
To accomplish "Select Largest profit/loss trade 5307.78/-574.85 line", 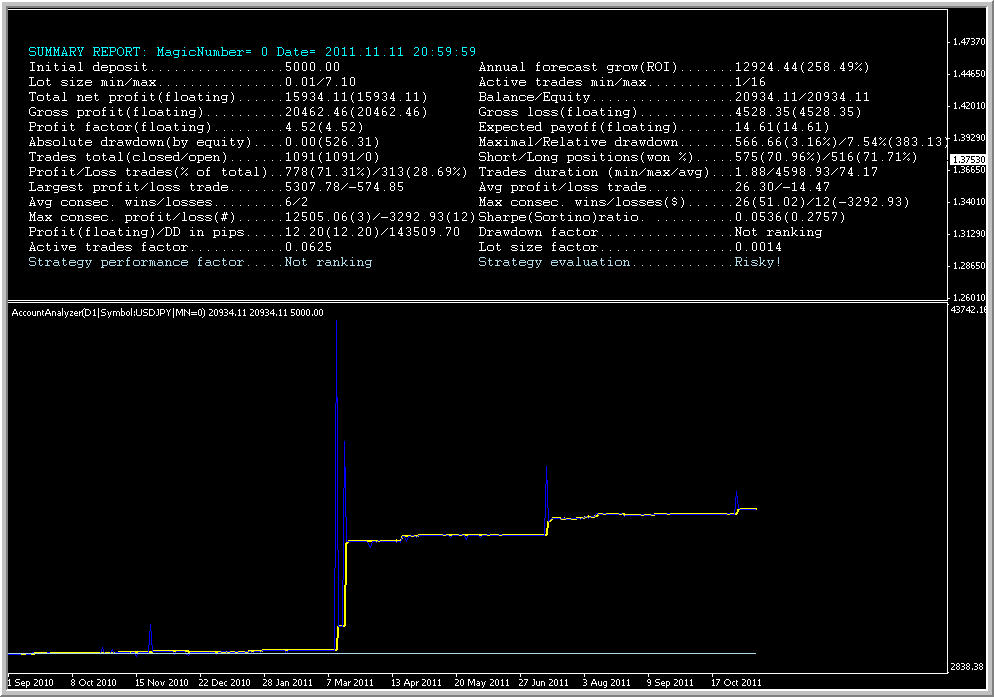I will [216, 187].
